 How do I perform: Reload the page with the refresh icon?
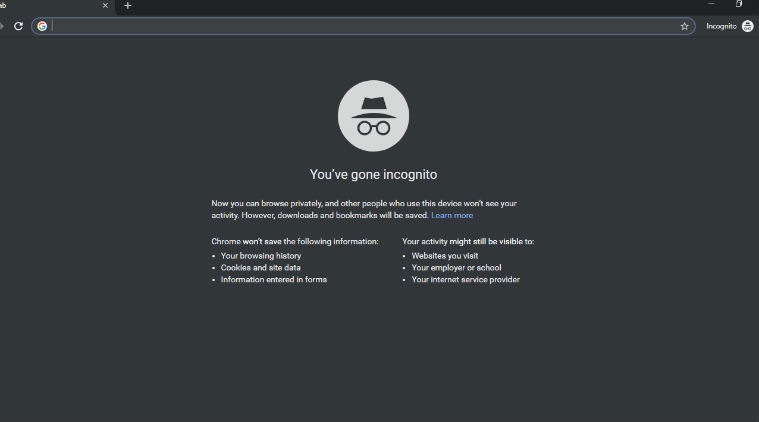18,26
